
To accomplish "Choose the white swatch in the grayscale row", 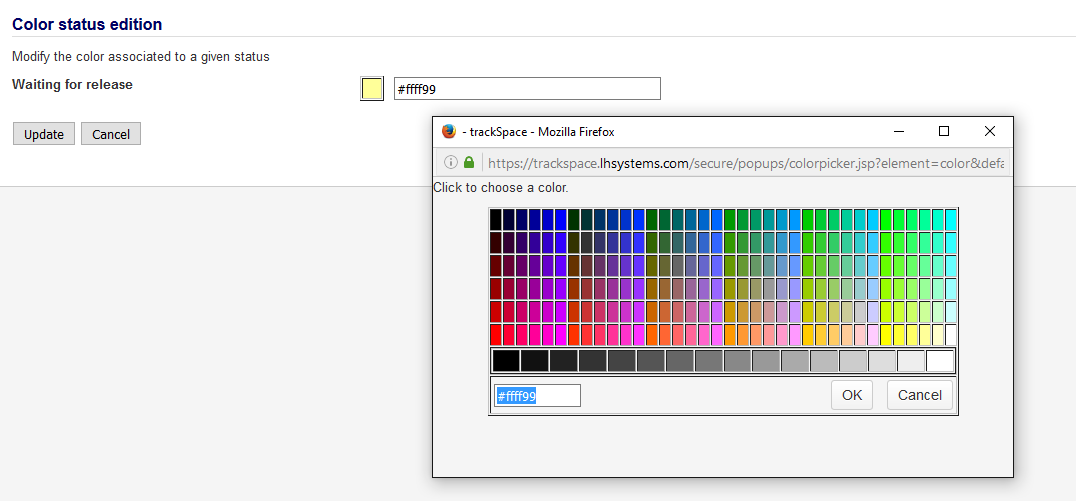I will (940, 361).
